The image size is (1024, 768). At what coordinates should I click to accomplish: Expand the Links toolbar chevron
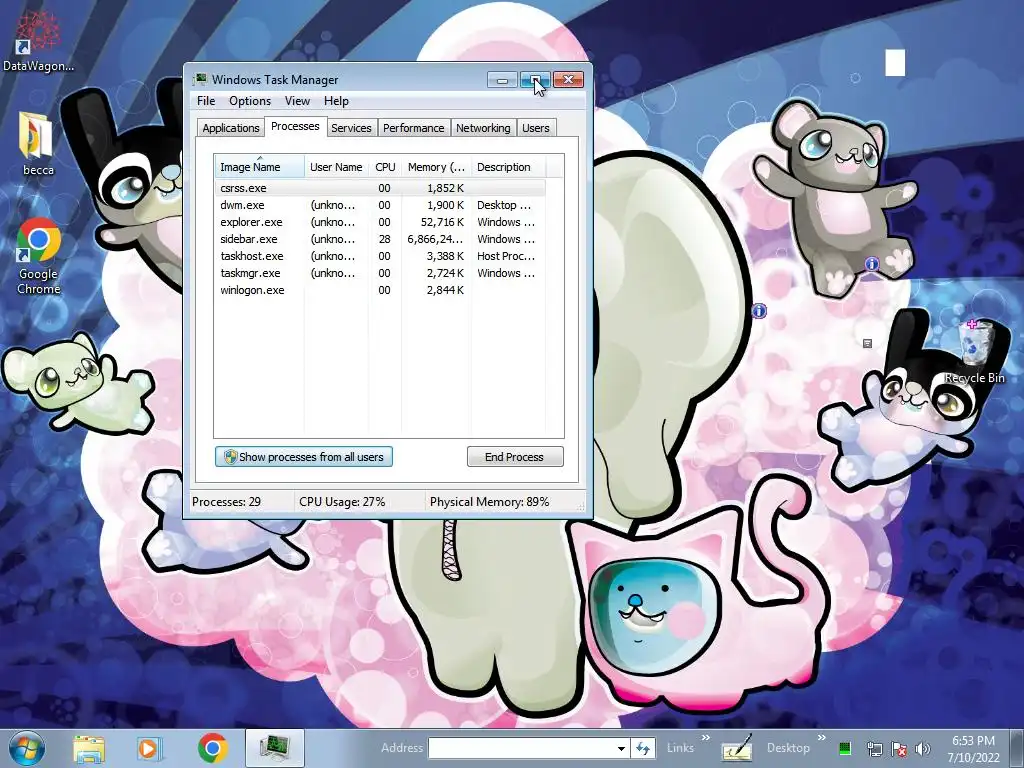706,738
